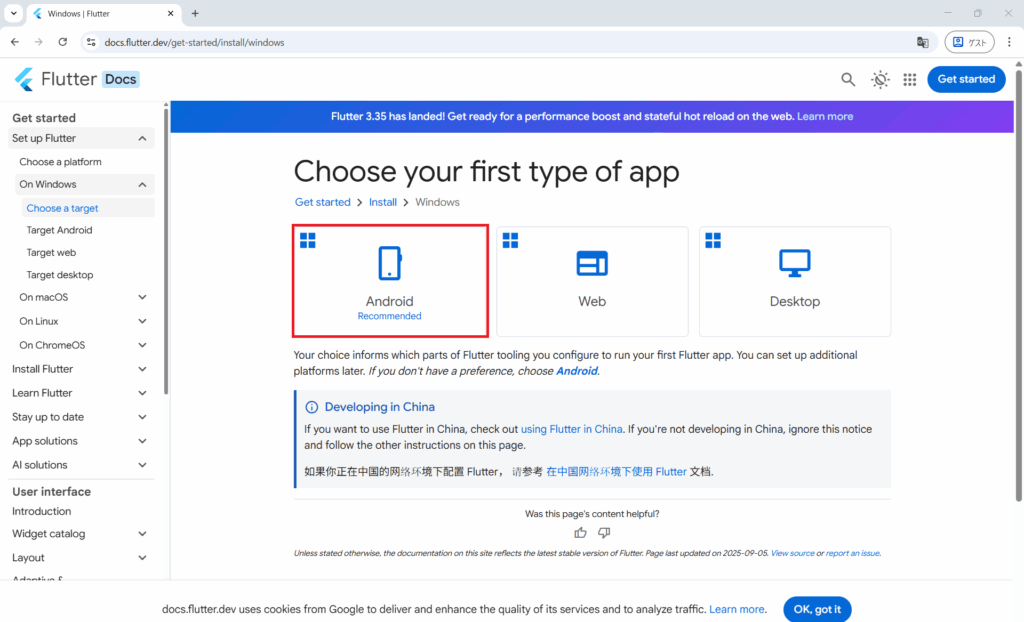Click the using Flutter in China link

point(571,429)
